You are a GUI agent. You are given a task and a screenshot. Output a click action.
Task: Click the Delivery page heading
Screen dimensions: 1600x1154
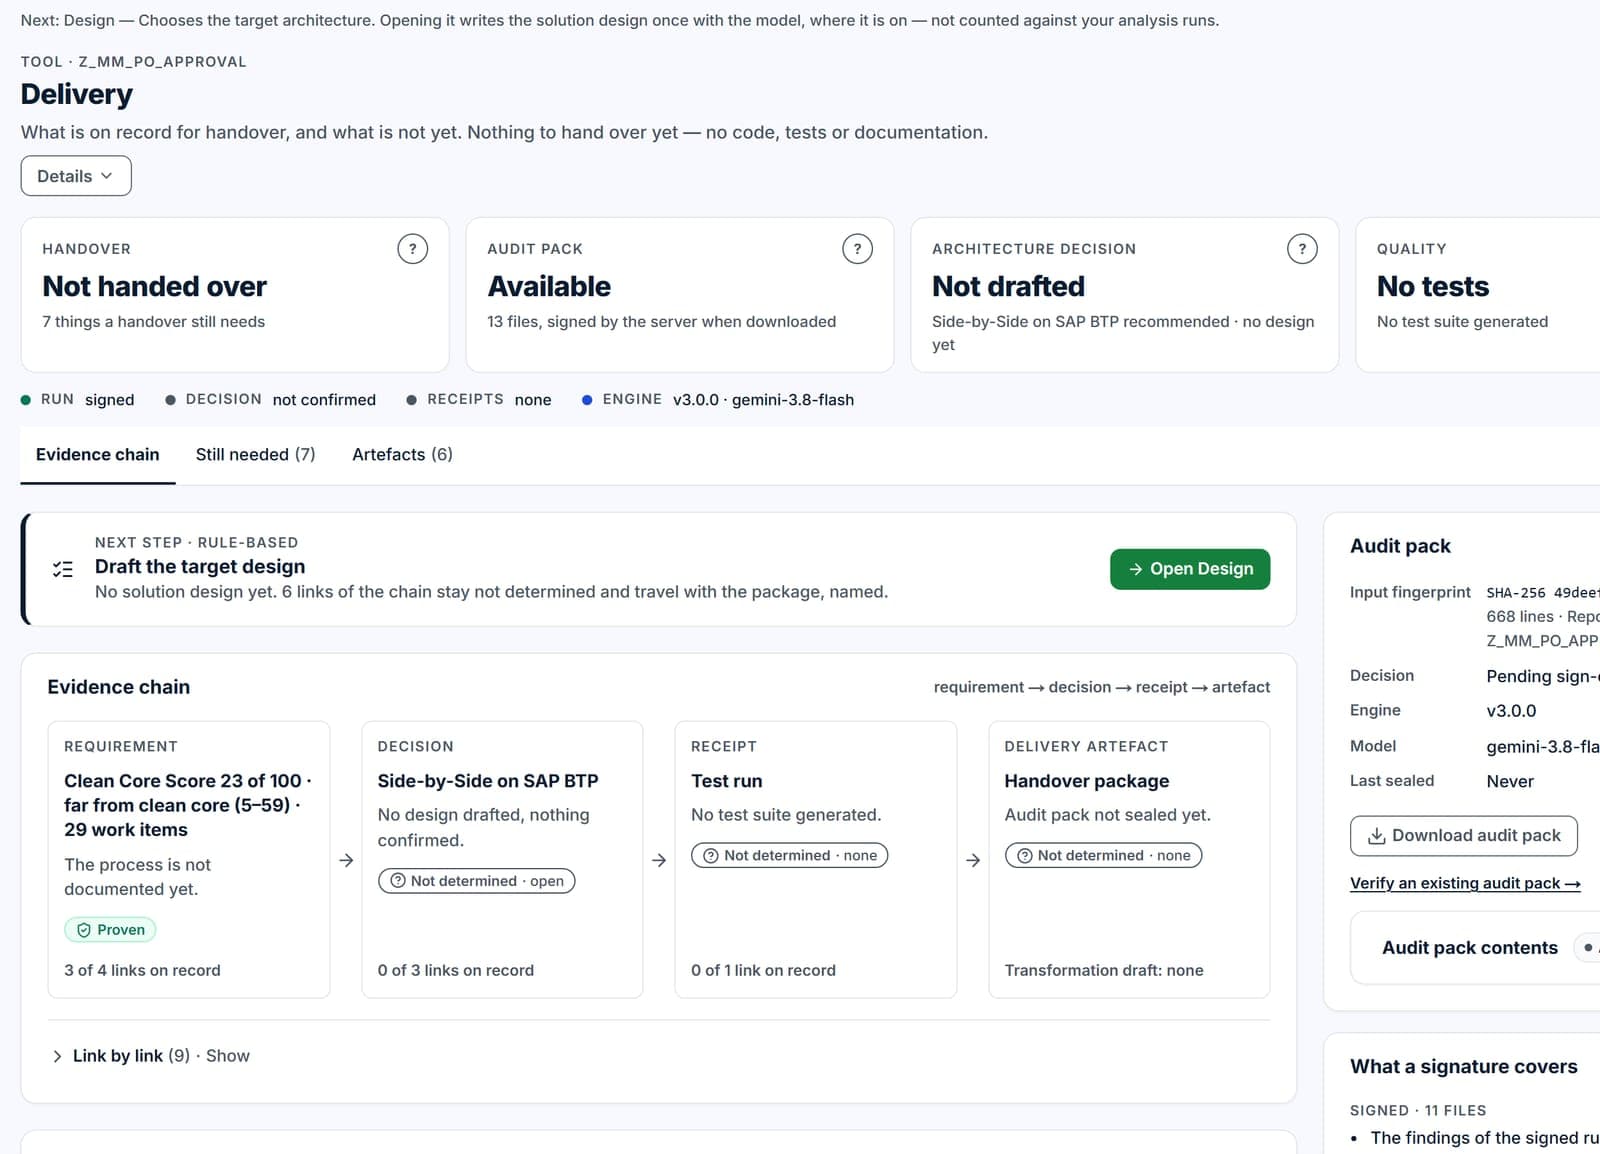point(77,94)
